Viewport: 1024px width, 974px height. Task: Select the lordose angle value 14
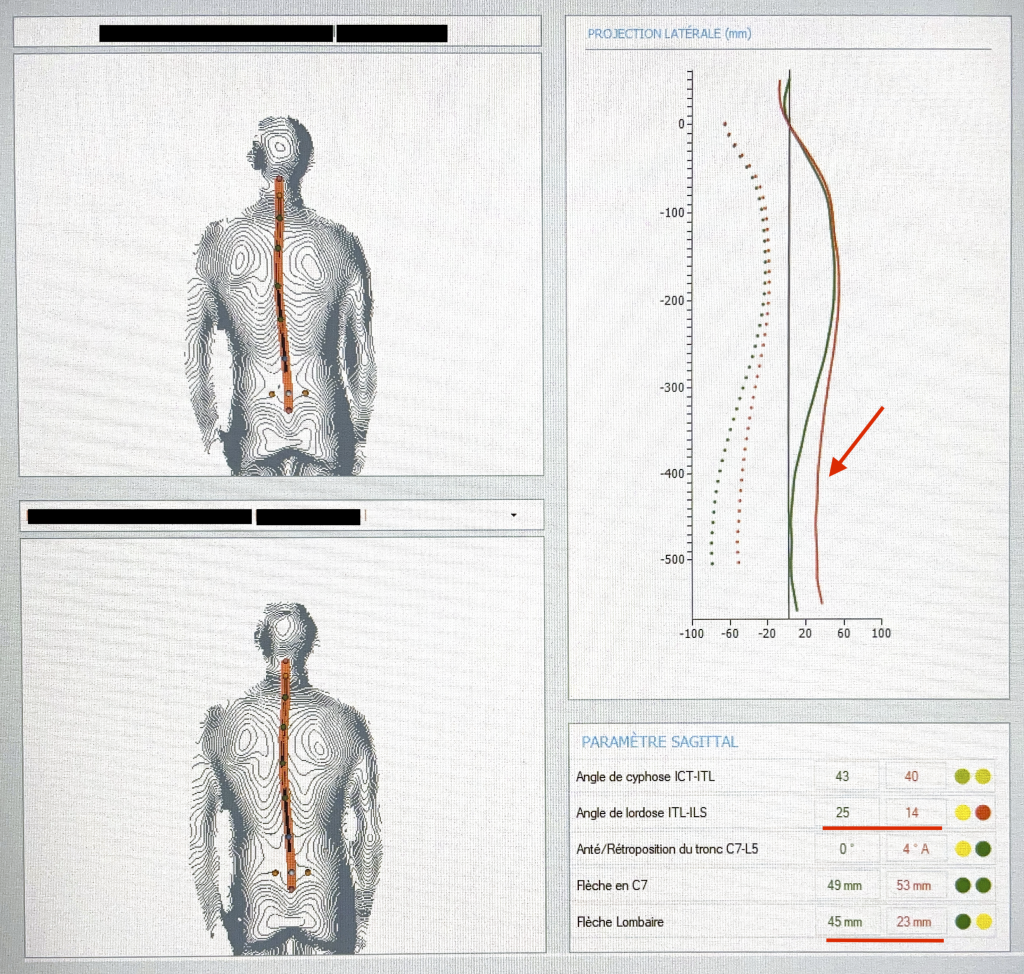(912, 813)
